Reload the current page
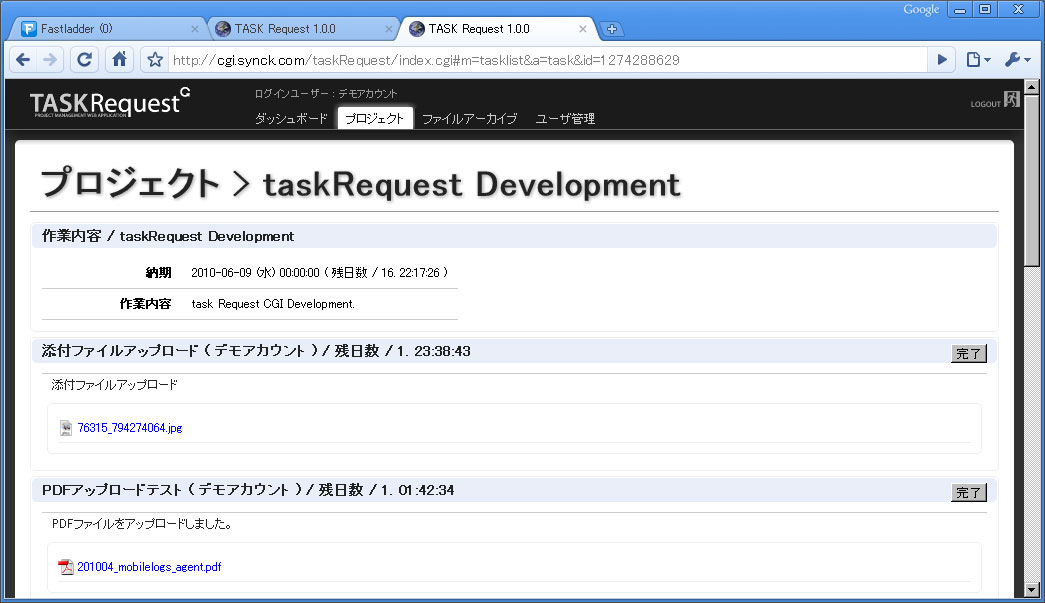 coord(85,60)
